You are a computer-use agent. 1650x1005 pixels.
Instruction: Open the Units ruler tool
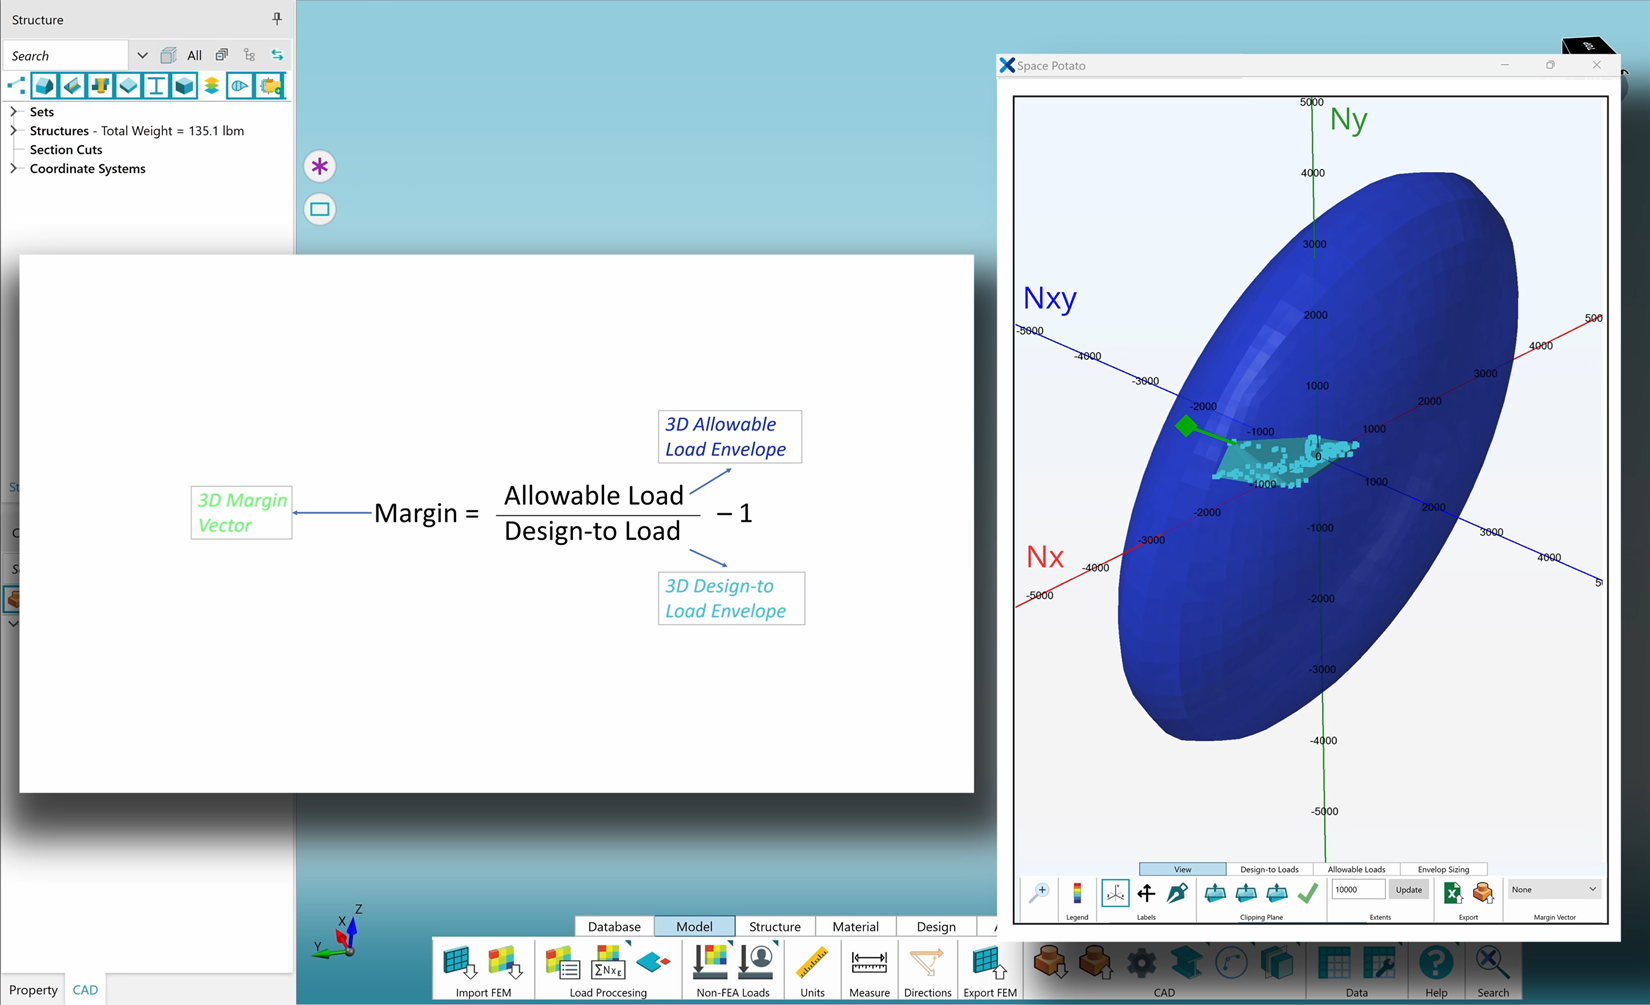tap(812, 963)
